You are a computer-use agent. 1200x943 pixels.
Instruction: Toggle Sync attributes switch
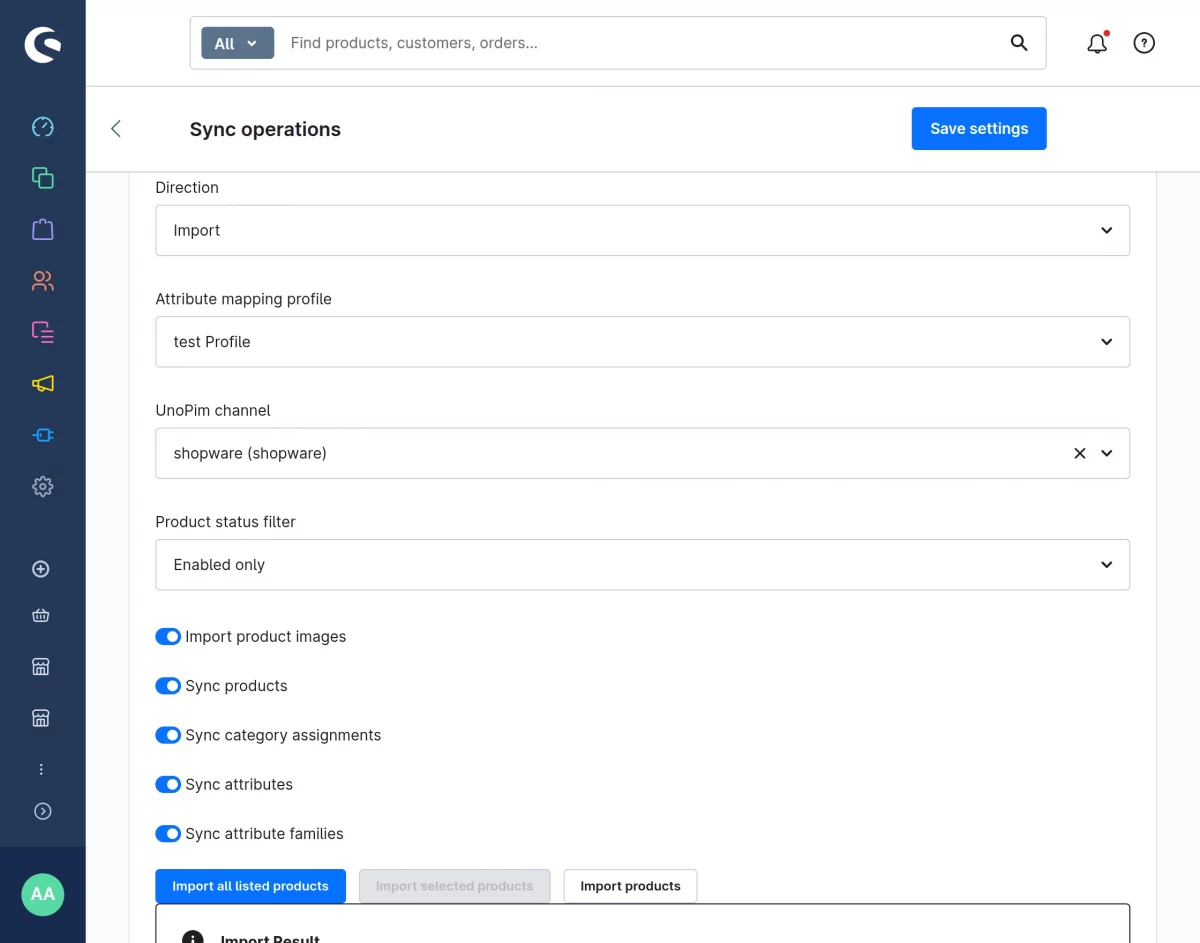click(168, 784)
